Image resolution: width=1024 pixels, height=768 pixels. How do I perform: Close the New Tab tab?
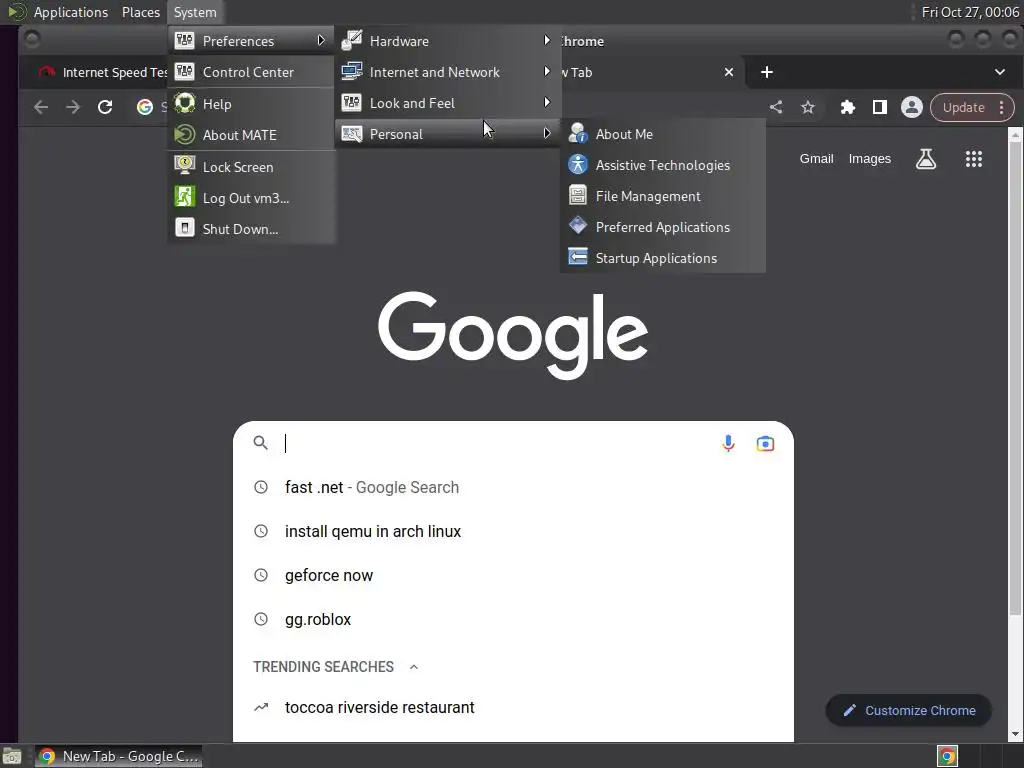[x=729, y=72]
